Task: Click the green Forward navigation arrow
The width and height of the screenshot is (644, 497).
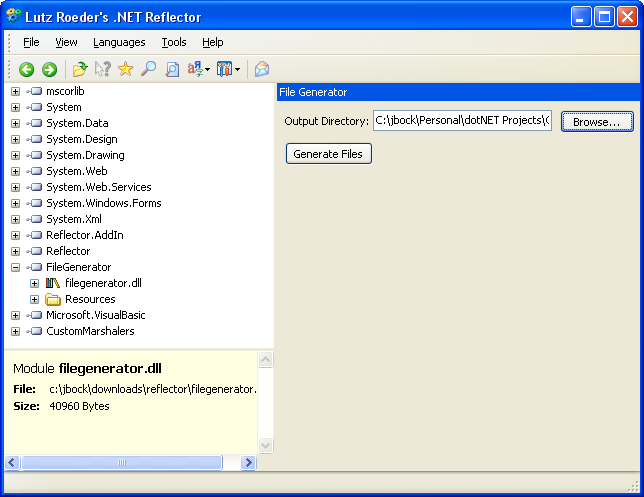Action: point(50,69)
